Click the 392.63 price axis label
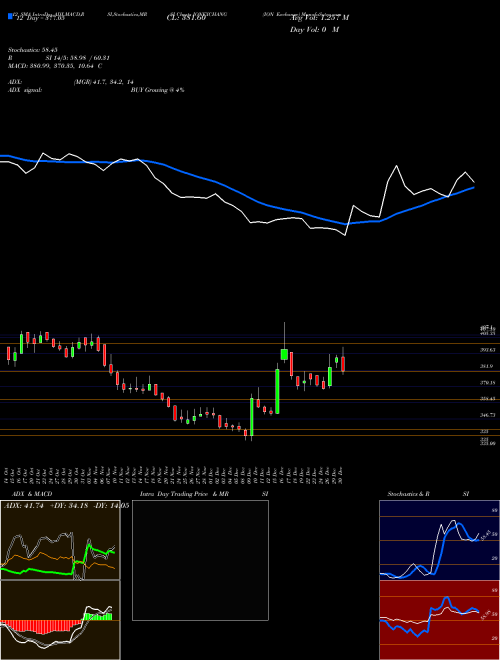The width and height of the screenshot is (500, 660). [488, 350]
